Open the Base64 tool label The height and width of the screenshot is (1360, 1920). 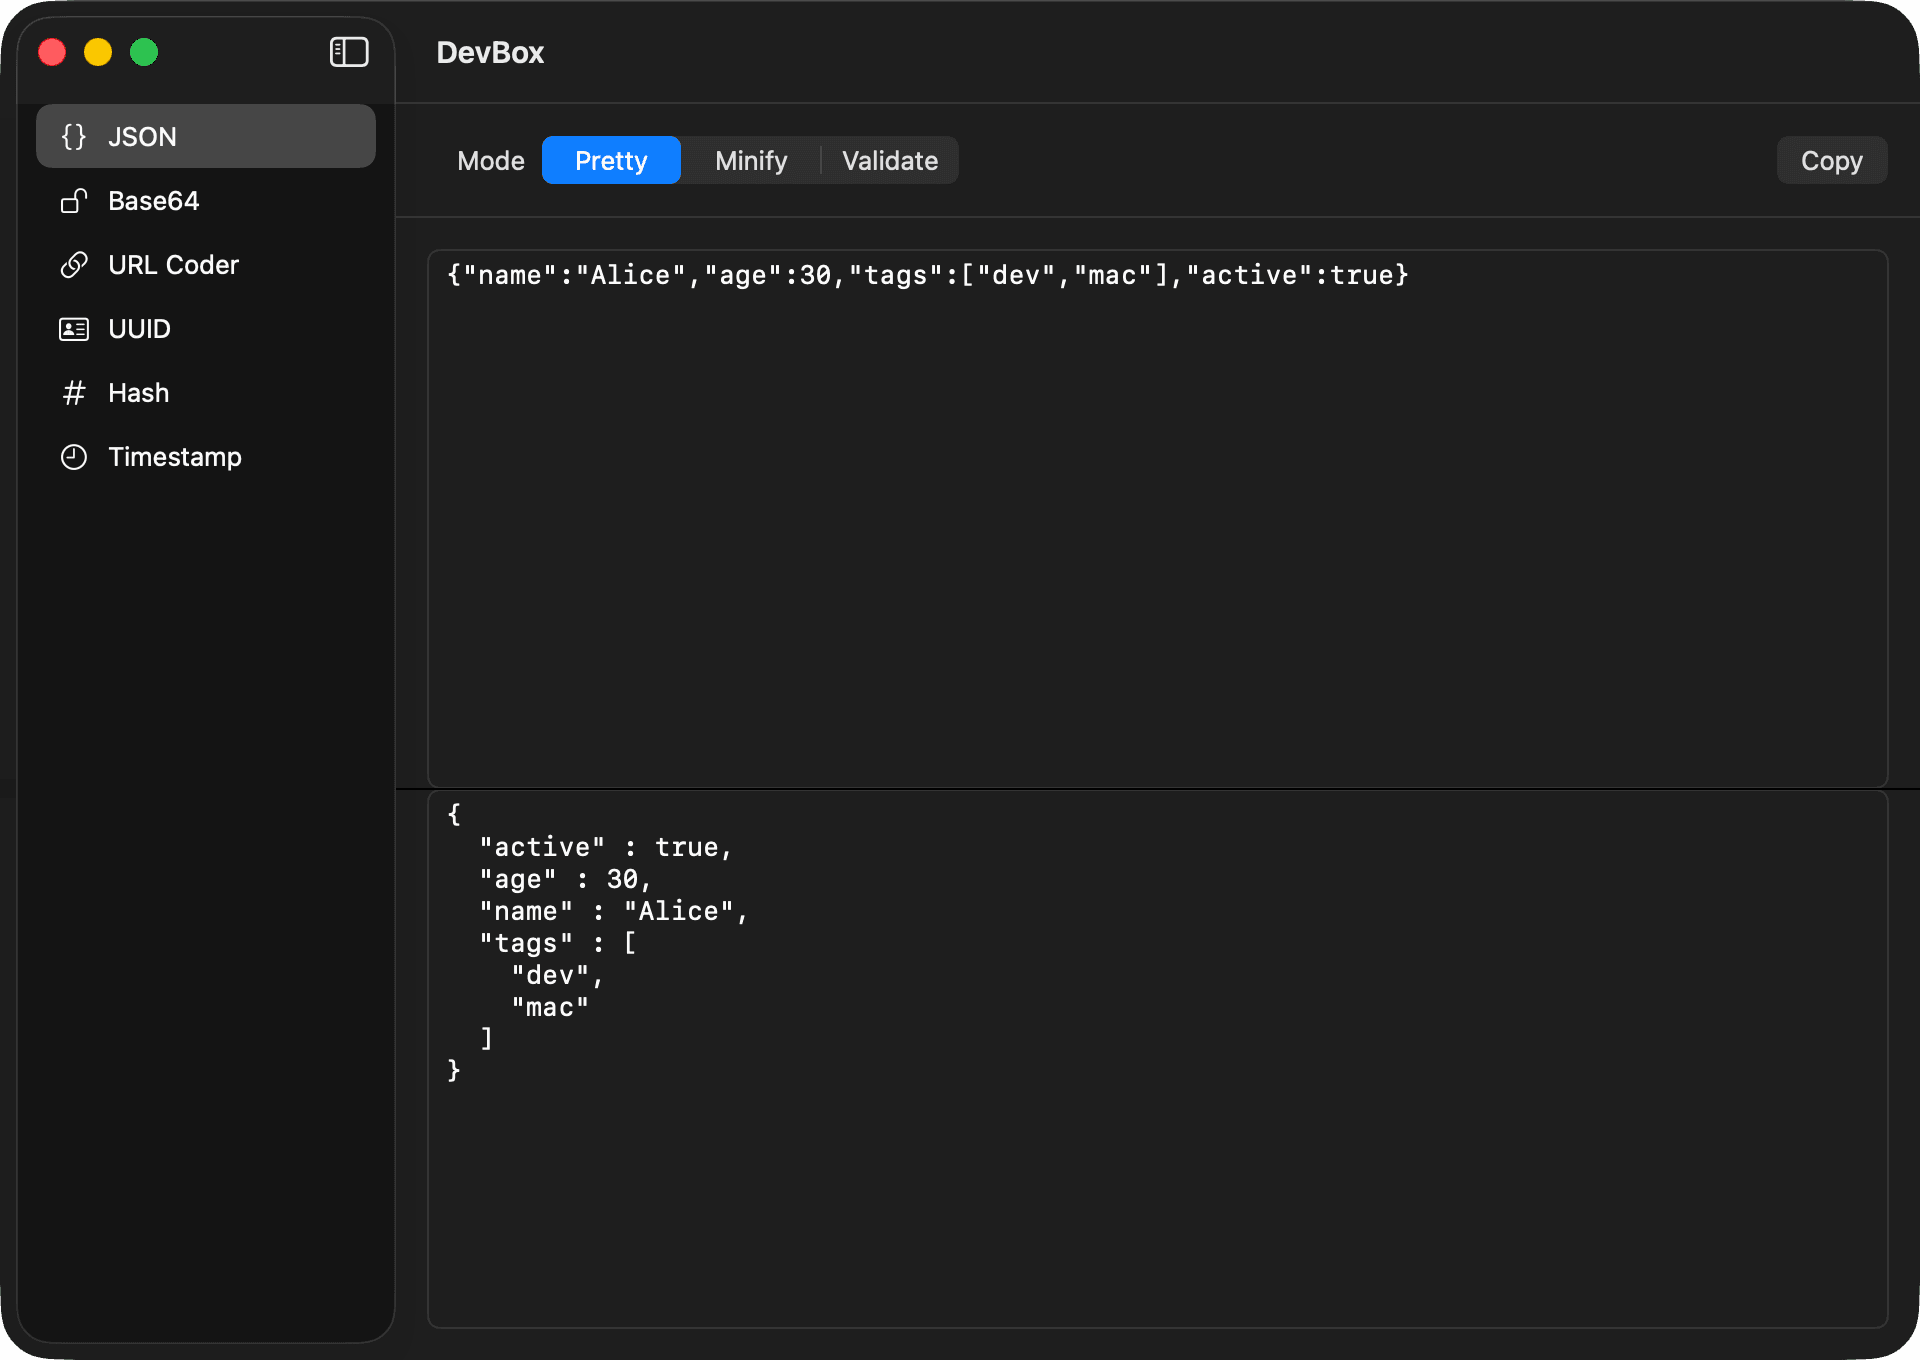(153, 201)
